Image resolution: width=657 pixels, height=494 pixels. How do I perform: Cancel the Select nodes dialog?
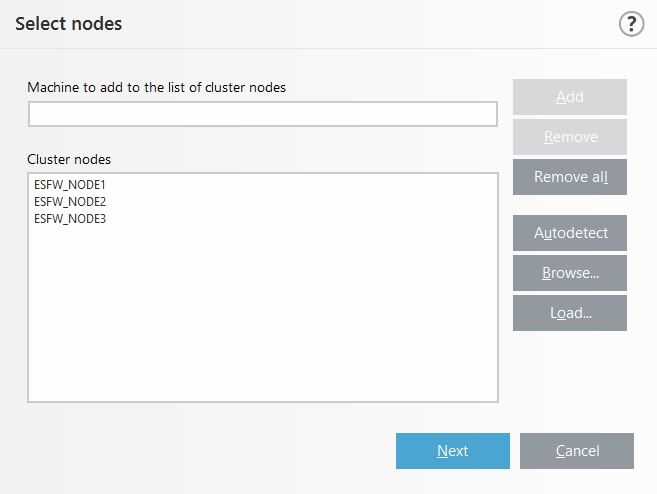pos(577,451)
